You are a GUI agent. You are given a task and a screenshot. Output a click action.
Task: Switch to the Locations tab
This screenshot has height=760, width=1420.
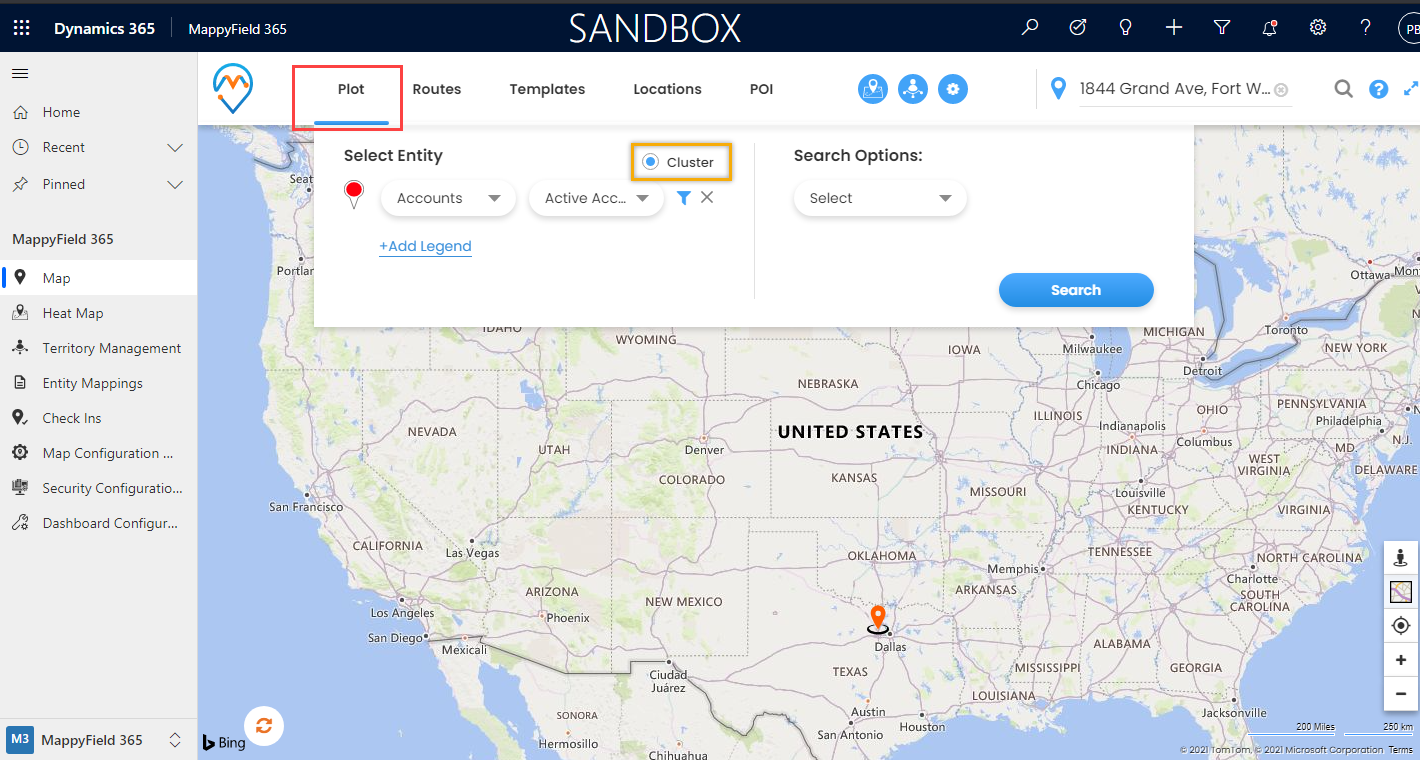(x=667, y=89)
